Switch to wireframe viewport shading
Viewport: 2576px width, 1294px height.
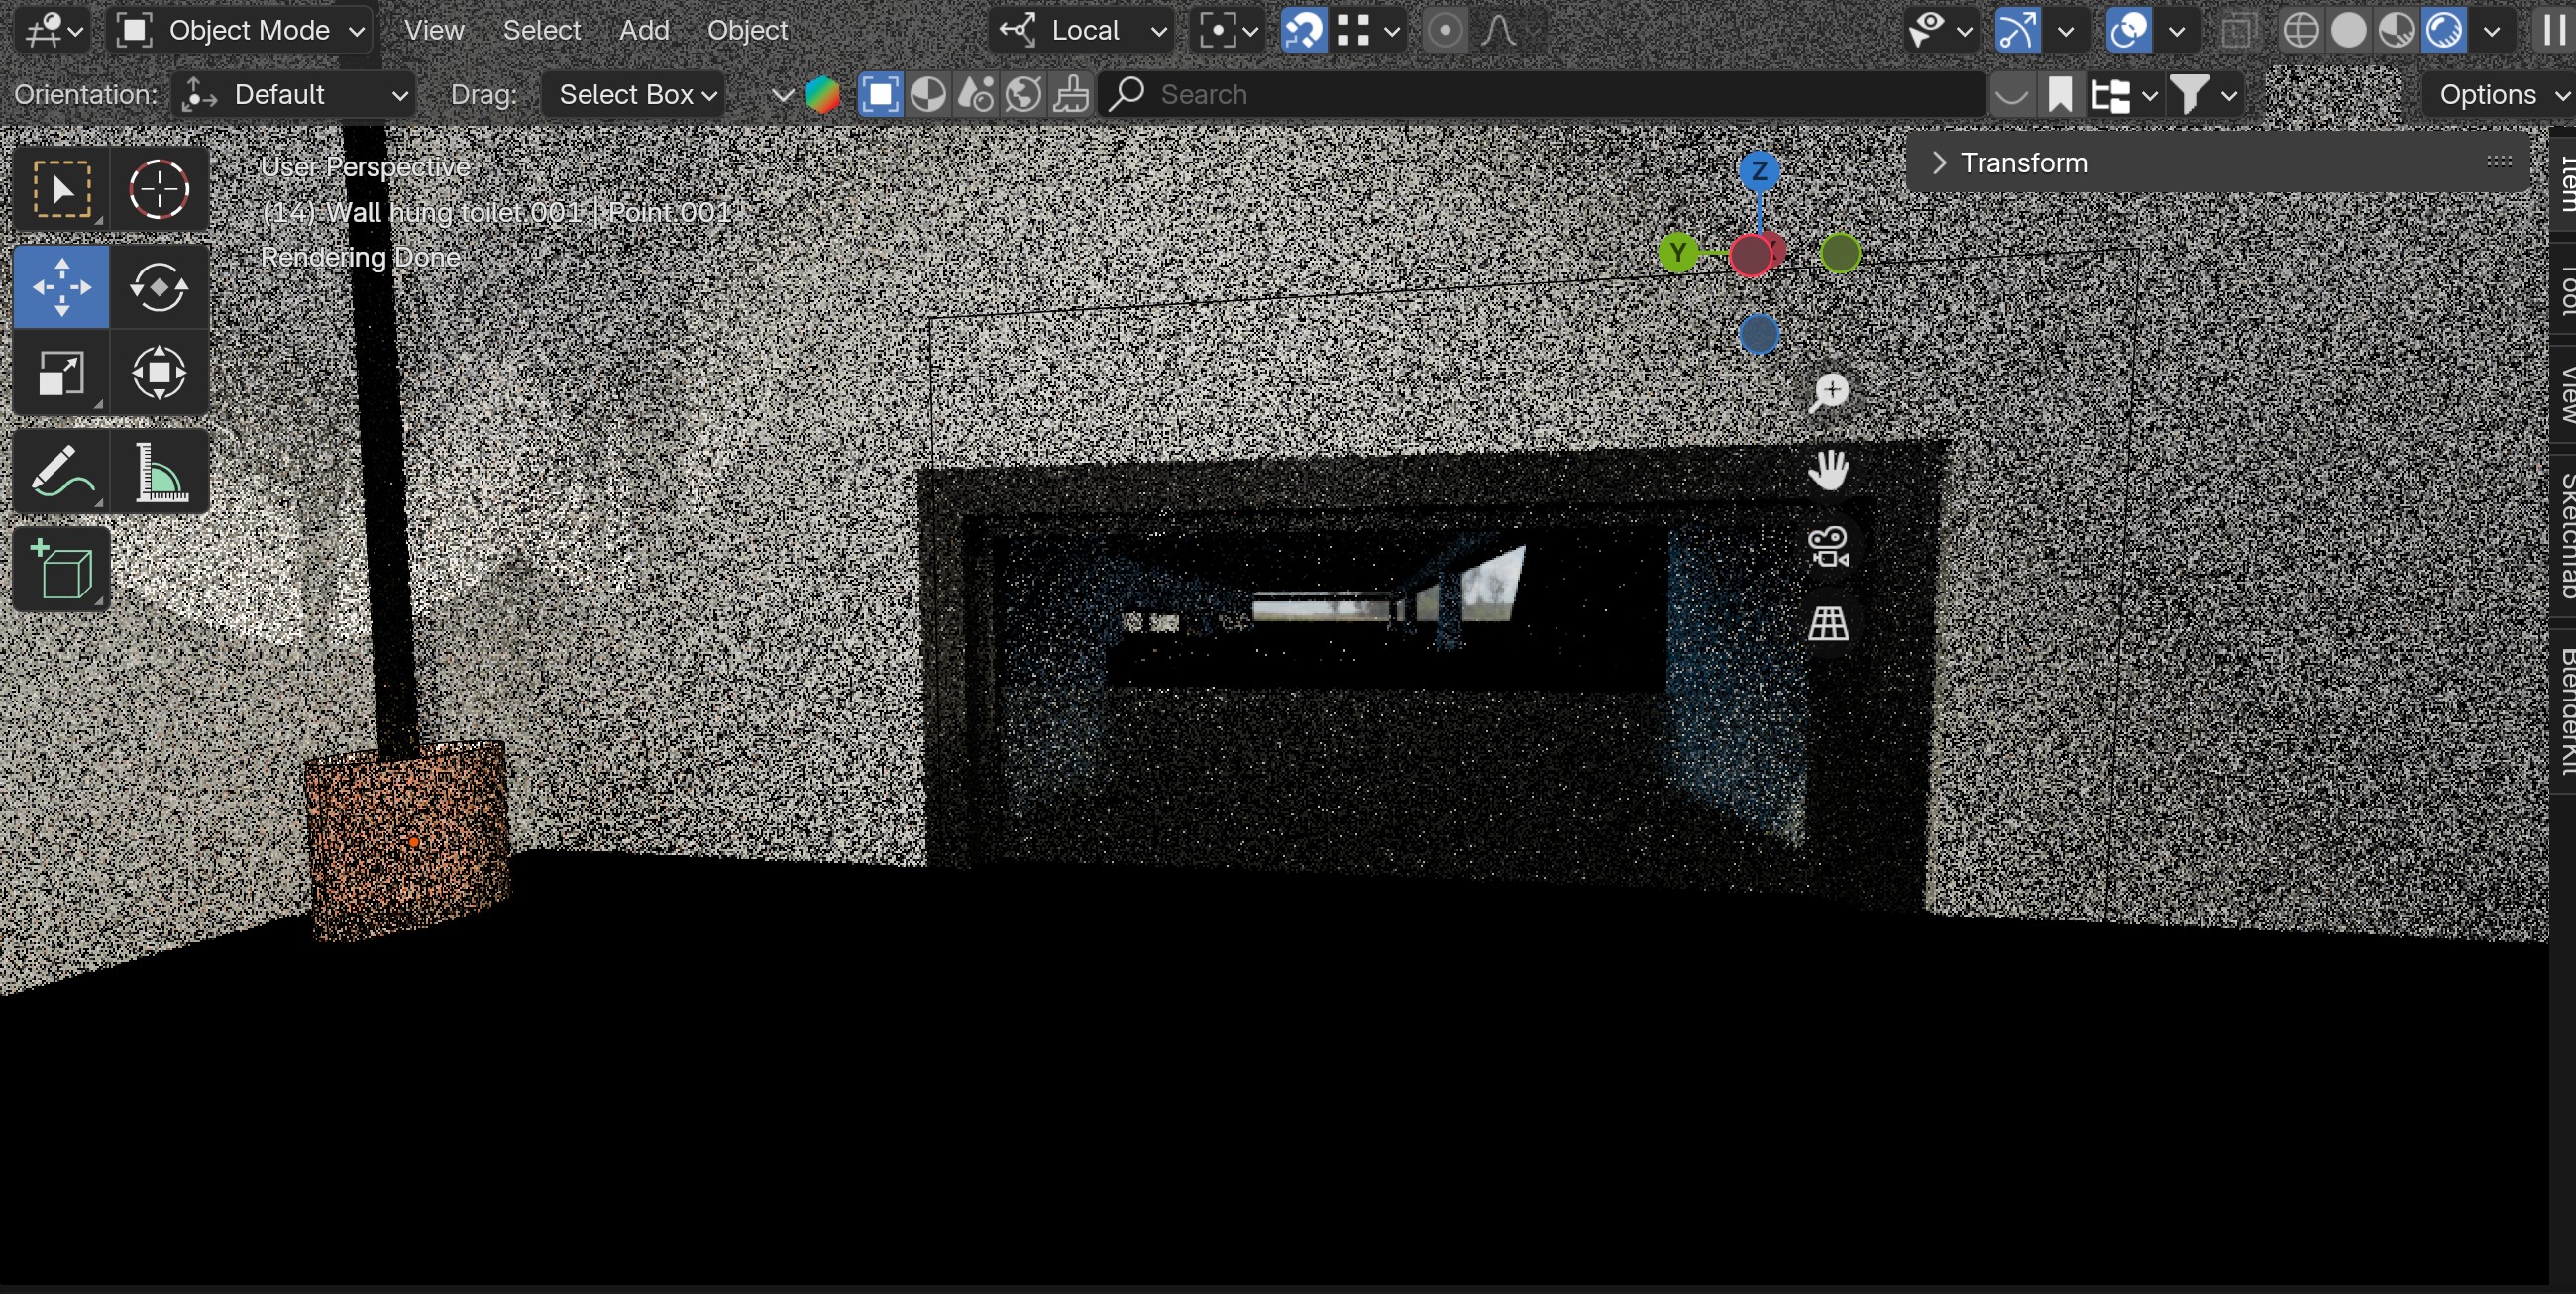tap(2301, 30)
